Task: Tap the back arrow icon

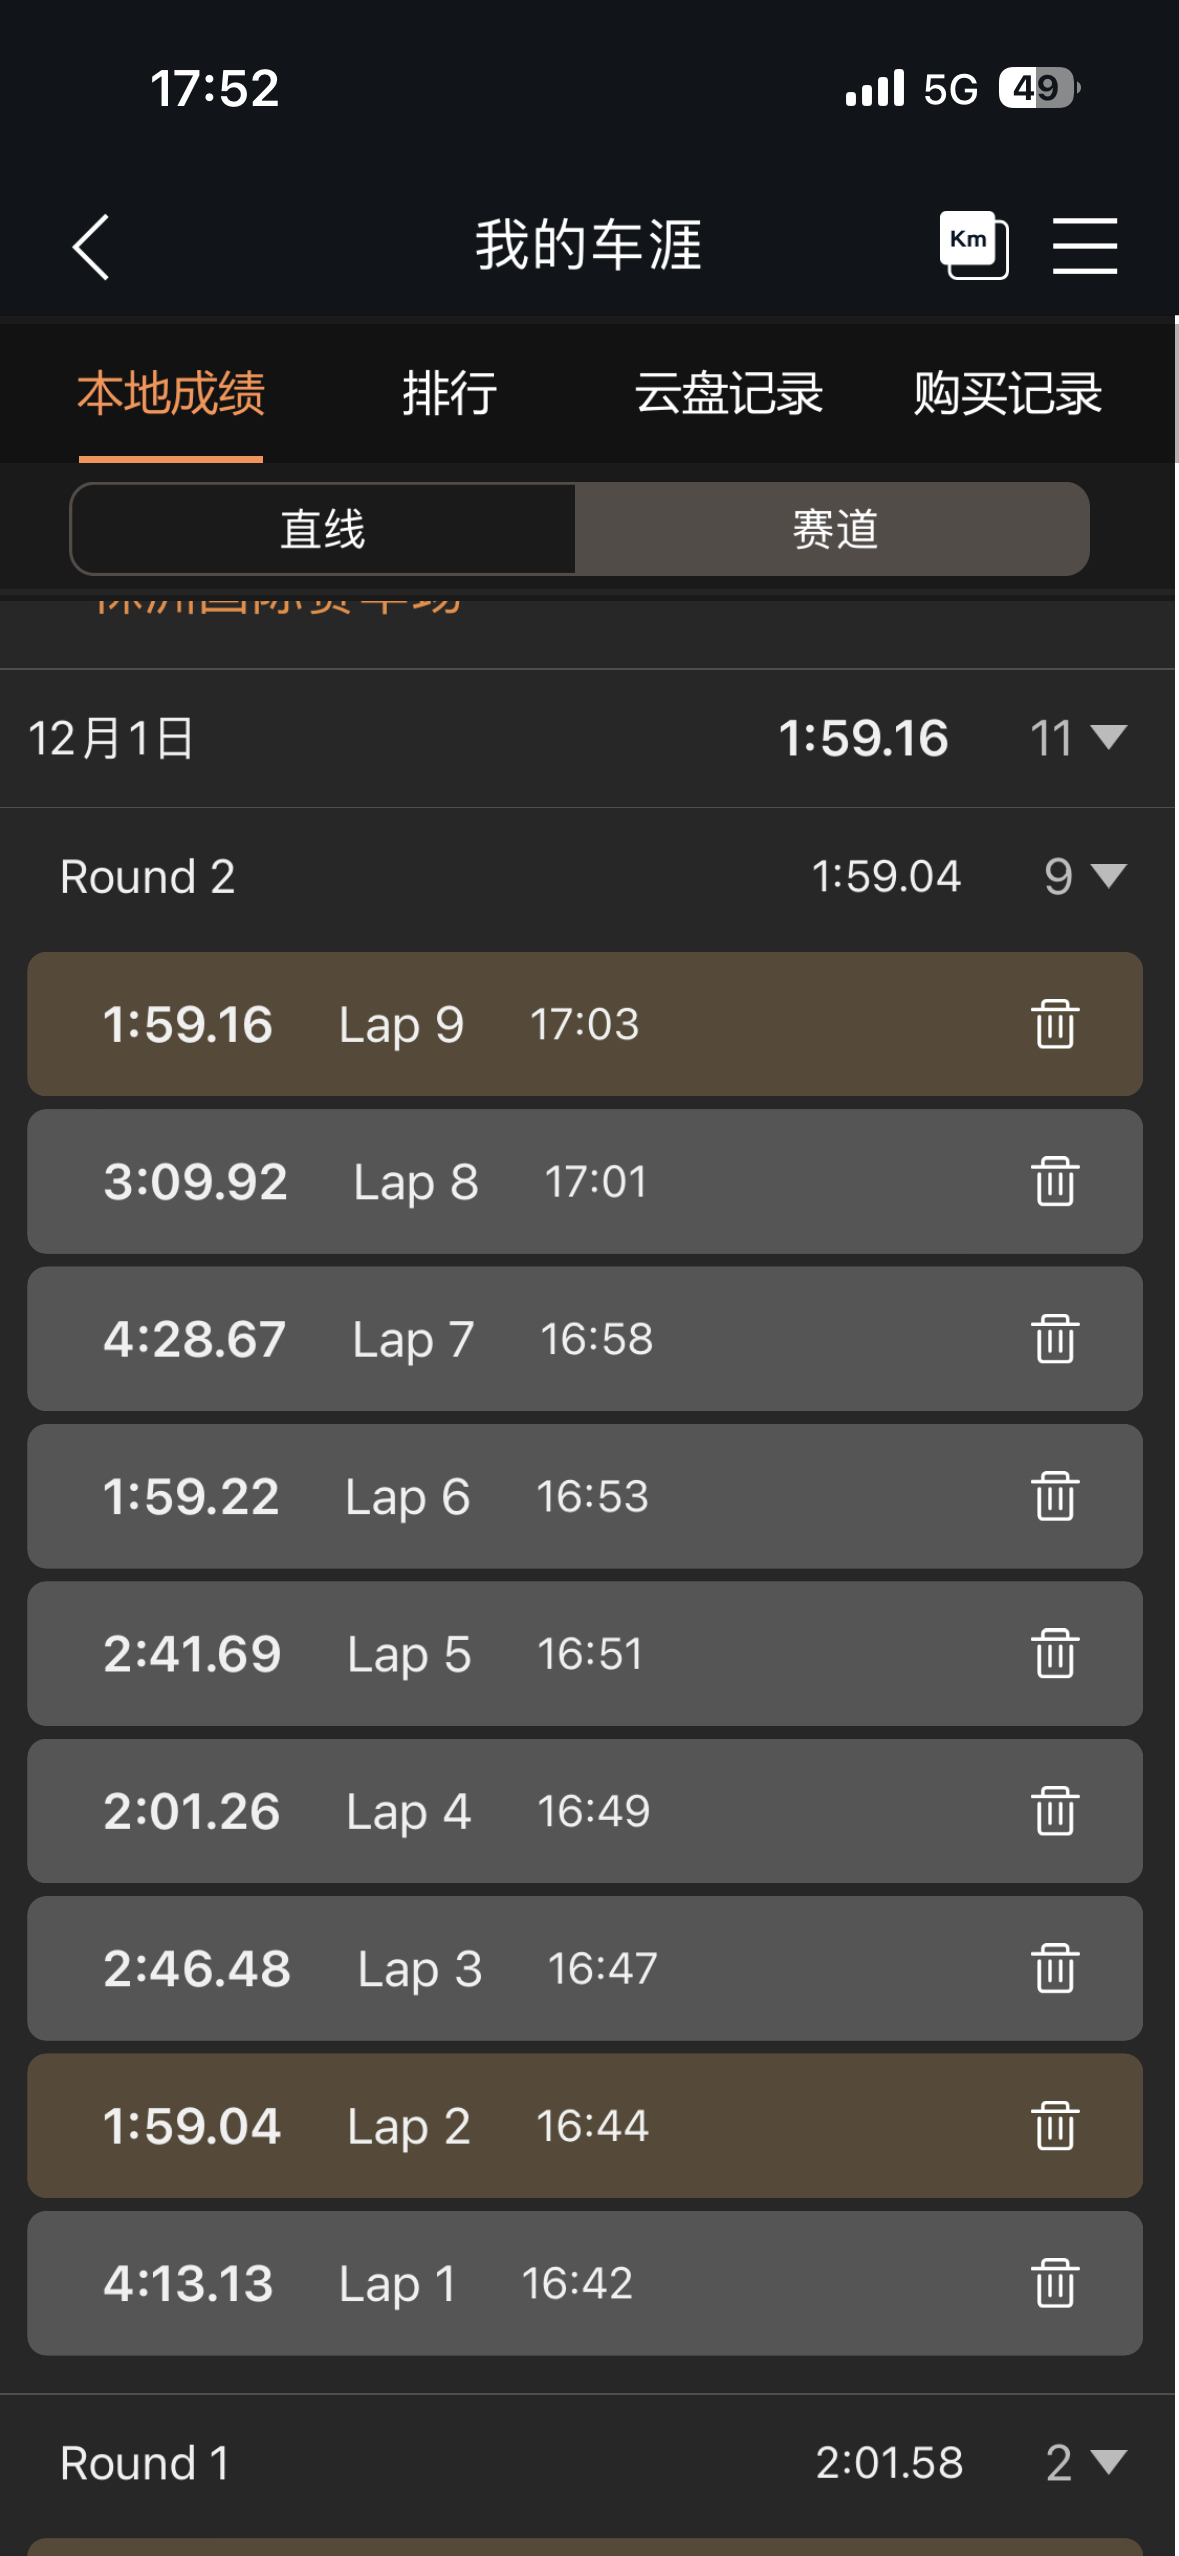Action: pyautogui.click(x=91, y=247)
